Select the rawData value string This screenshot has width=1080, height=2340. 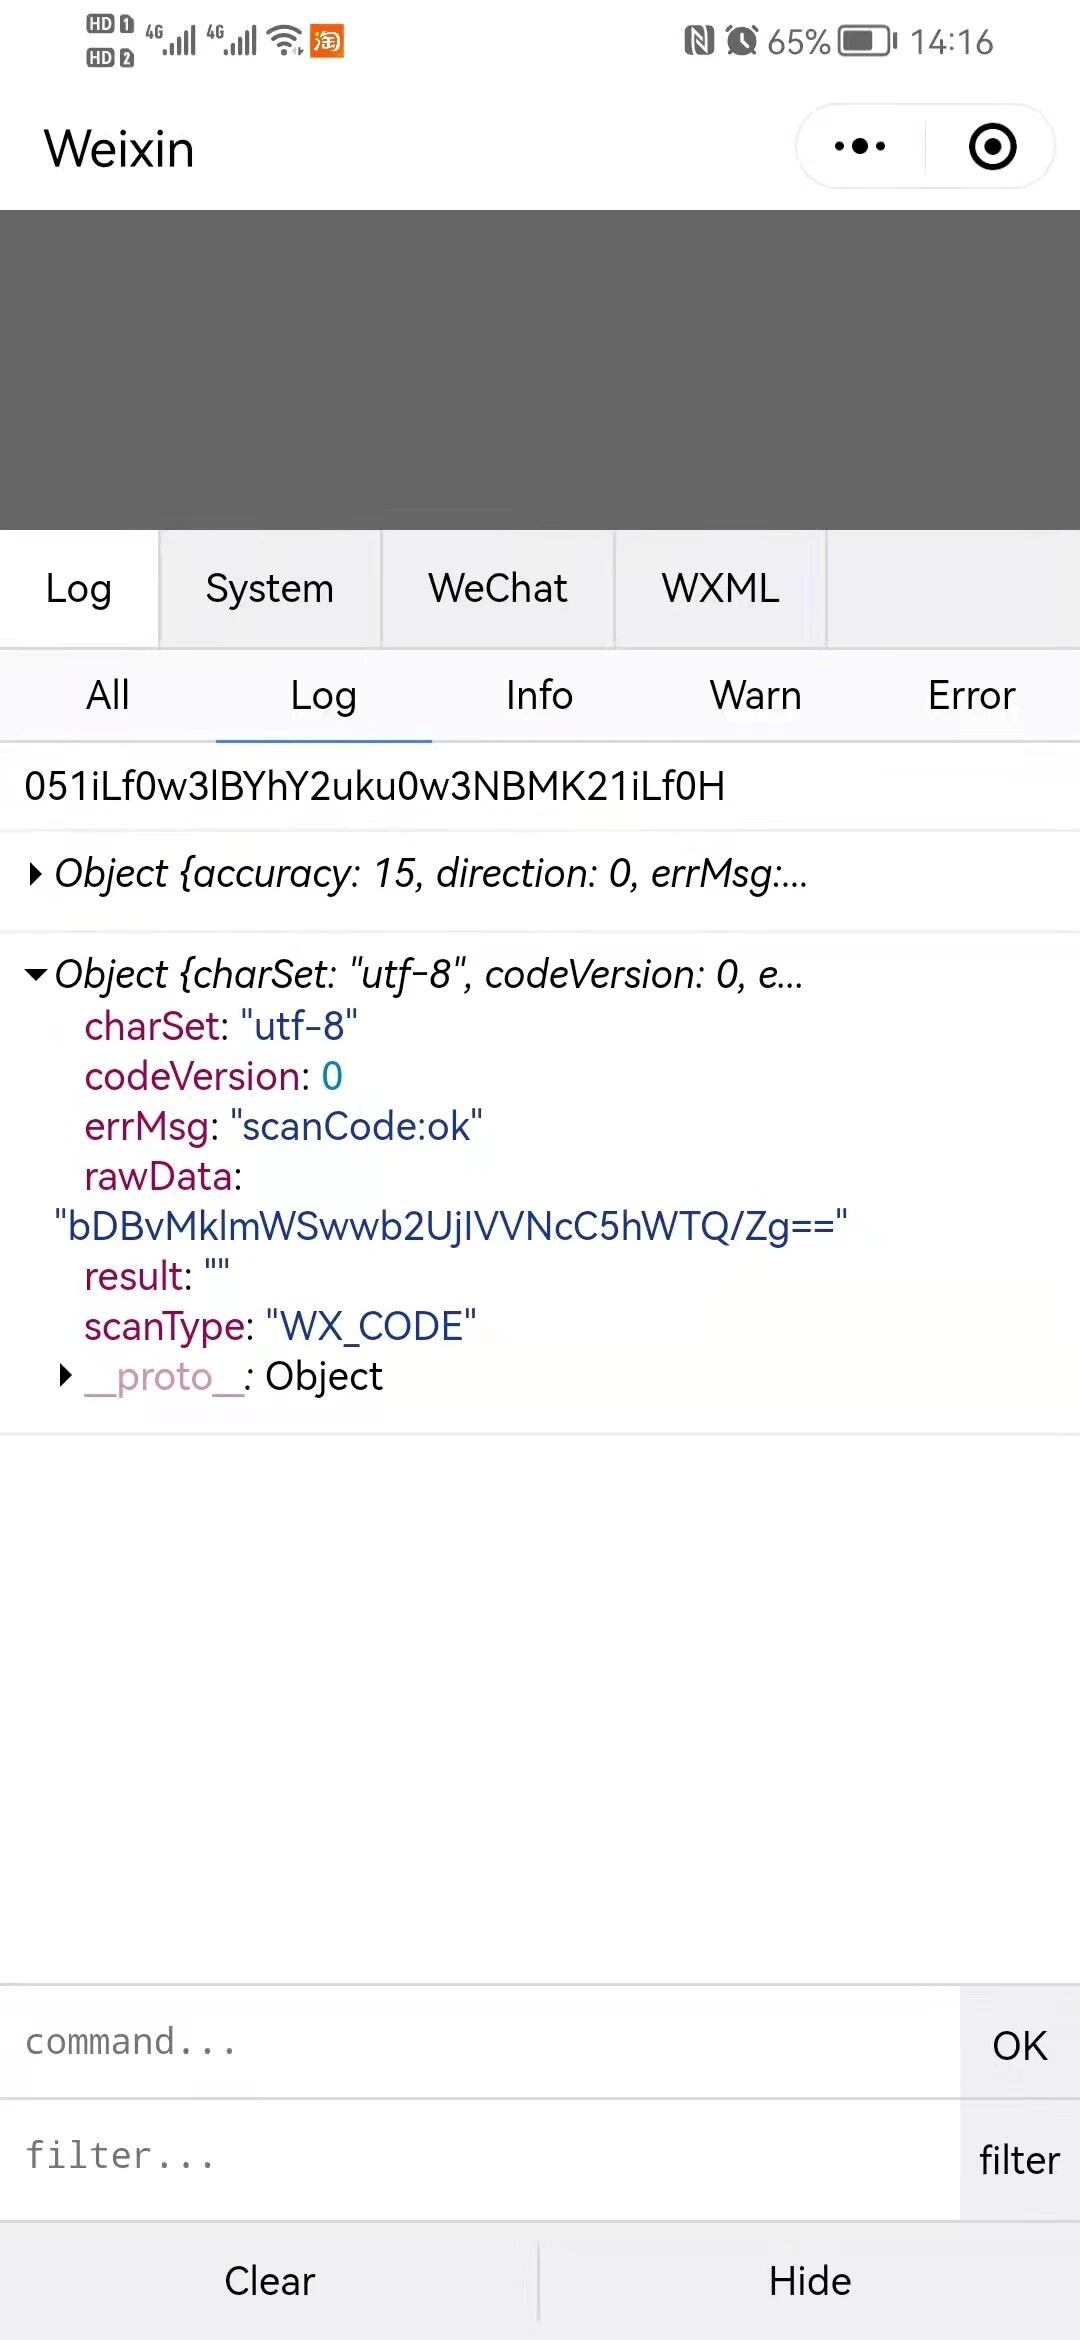451,1226
